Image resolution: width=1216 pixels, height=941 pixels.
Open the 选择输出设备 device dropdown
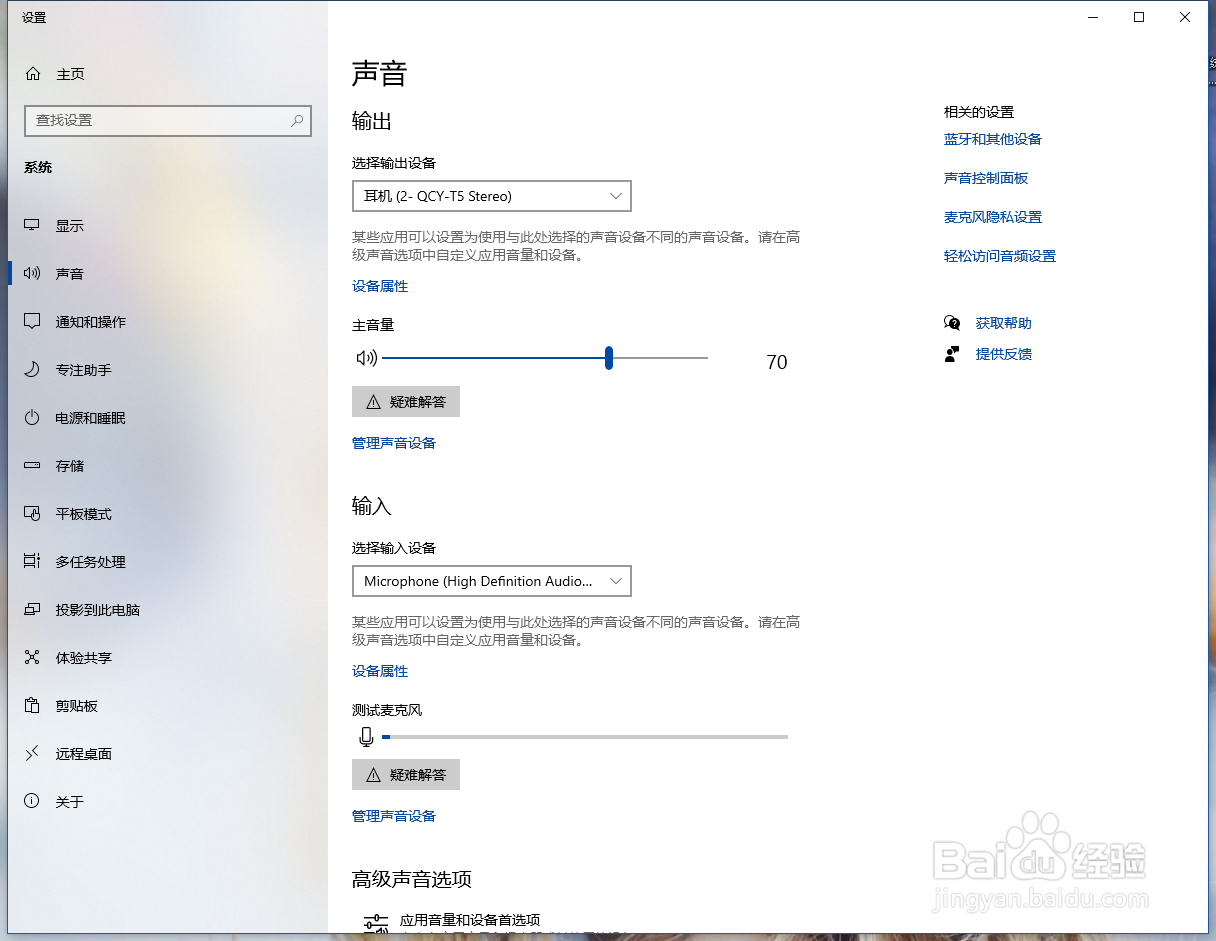point(491,195)
